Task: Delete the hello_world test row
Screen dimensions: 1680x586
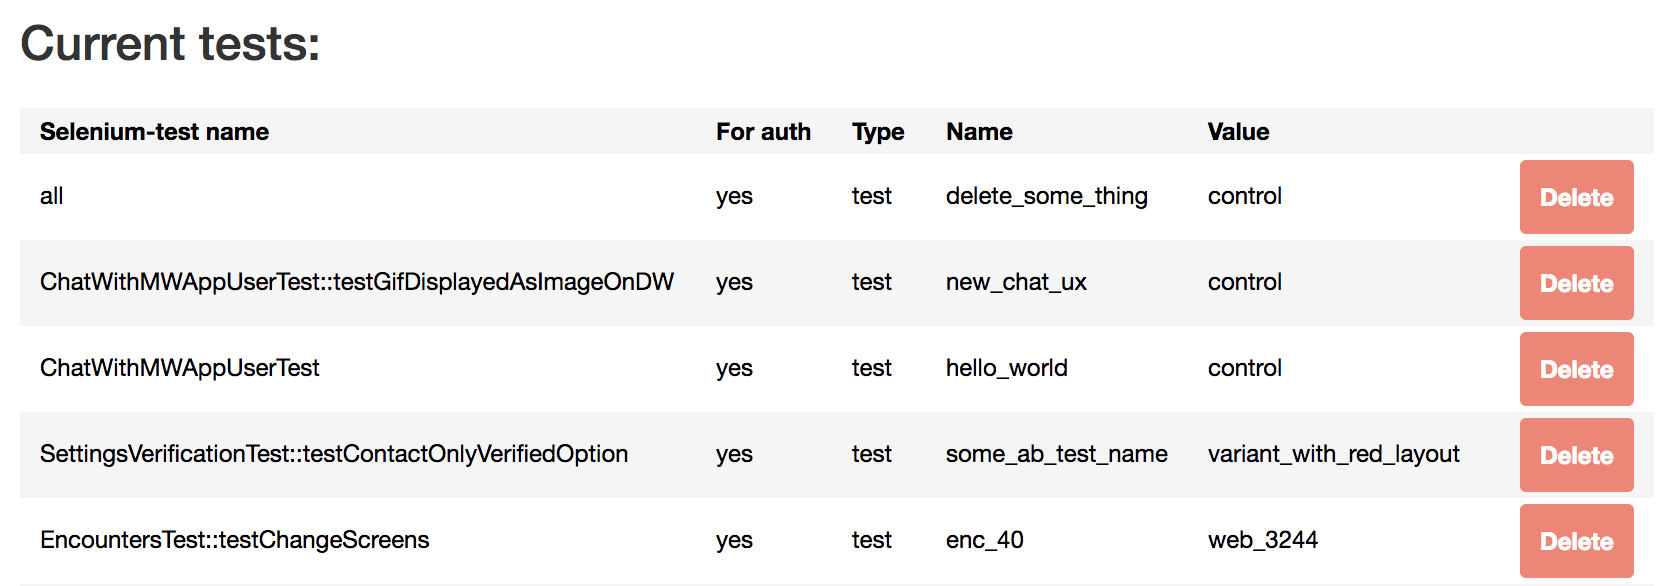Action: pyautogui.click(x=1576, y=369)
